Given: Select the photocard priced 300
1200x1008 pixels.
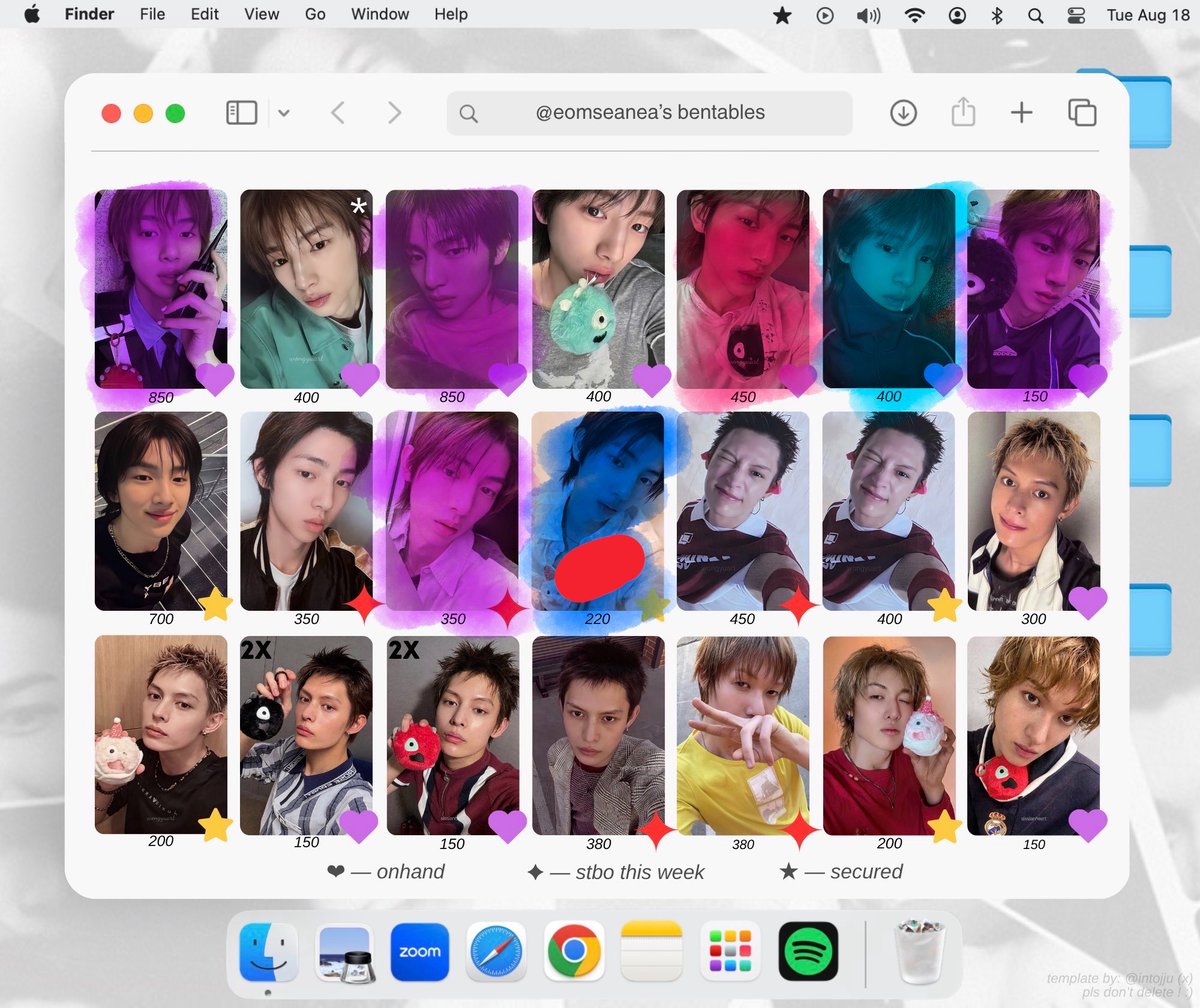Looking at the screenshot, I should 1034,511.
